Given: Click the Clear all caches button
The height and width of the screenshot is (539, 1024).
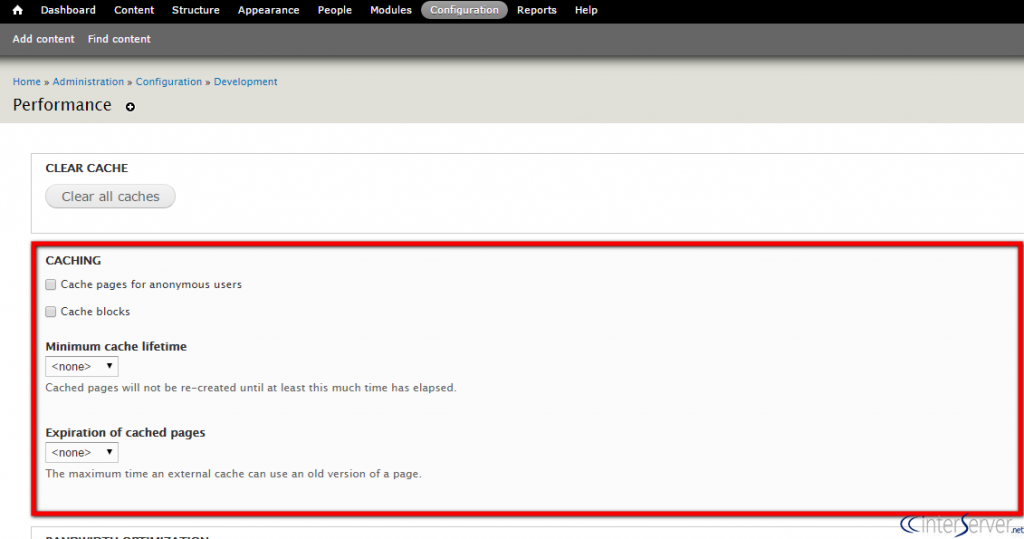Looking at the screenshot, I should click(110, 196).
